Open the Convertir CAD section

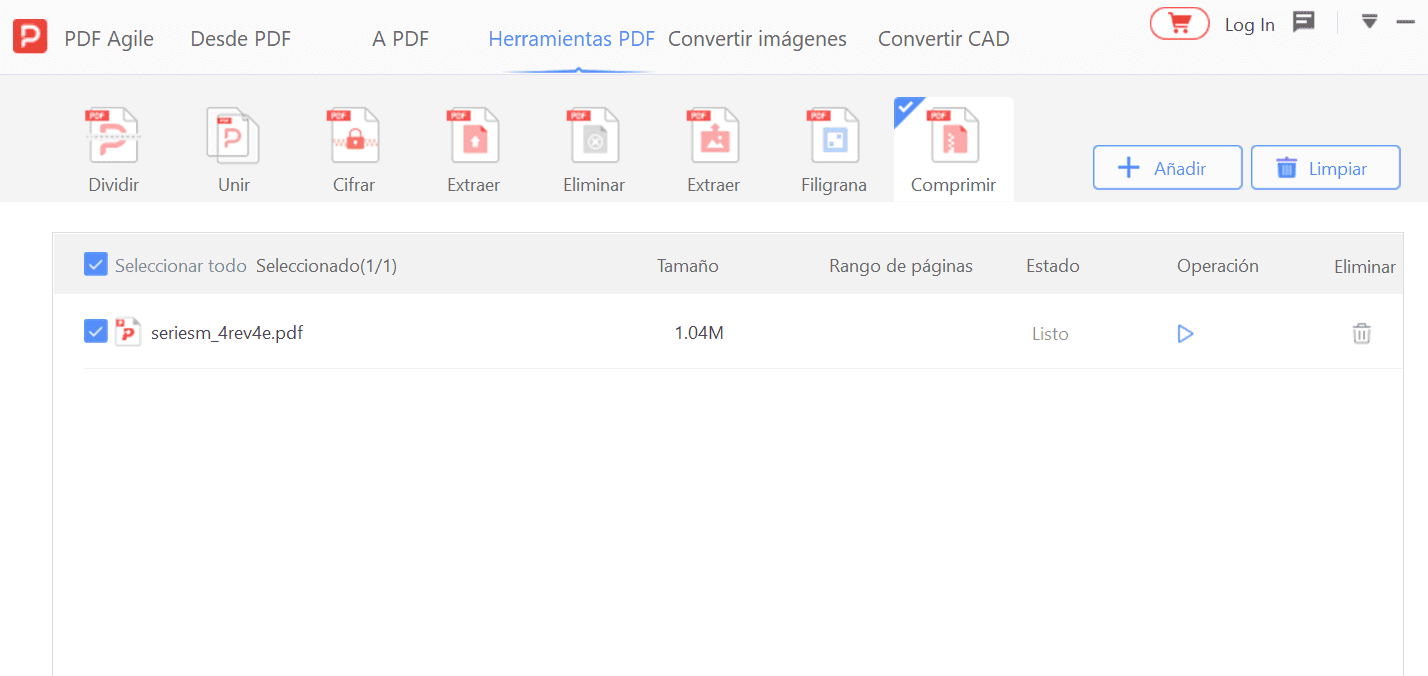[943, 38]
